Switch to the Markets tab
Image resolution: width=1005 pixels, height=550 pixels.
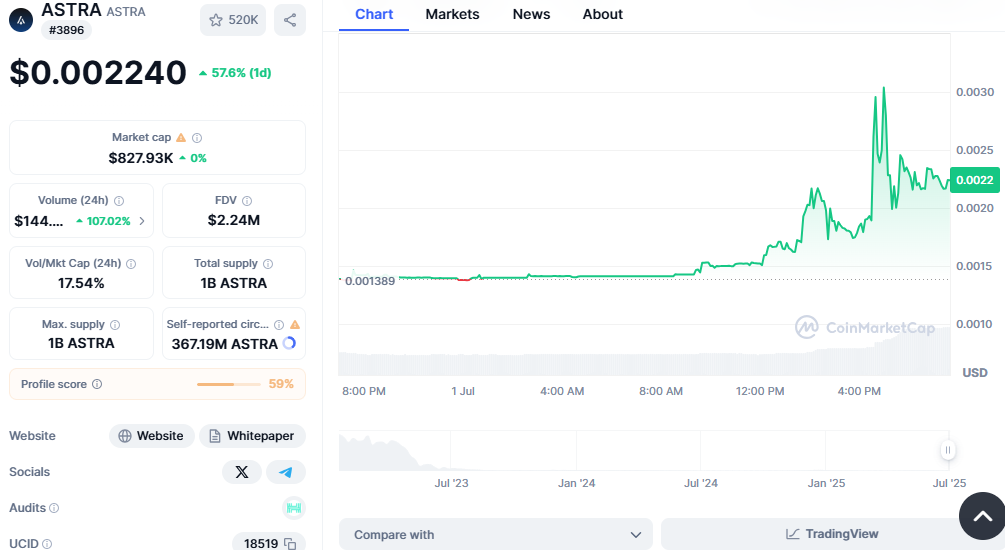coord(453,14)
